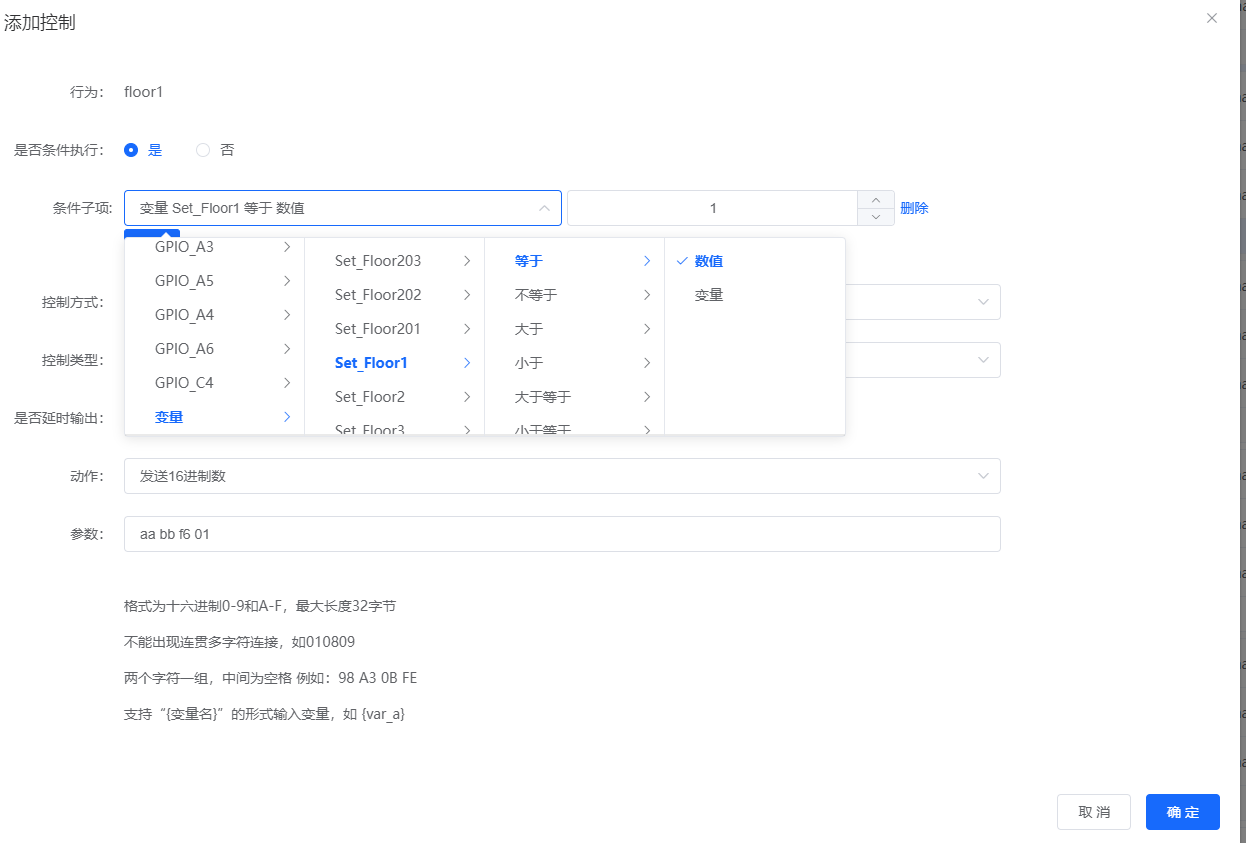
Task: Choose GPIO_C4 from the condition menu
Action: pos(183,382)
